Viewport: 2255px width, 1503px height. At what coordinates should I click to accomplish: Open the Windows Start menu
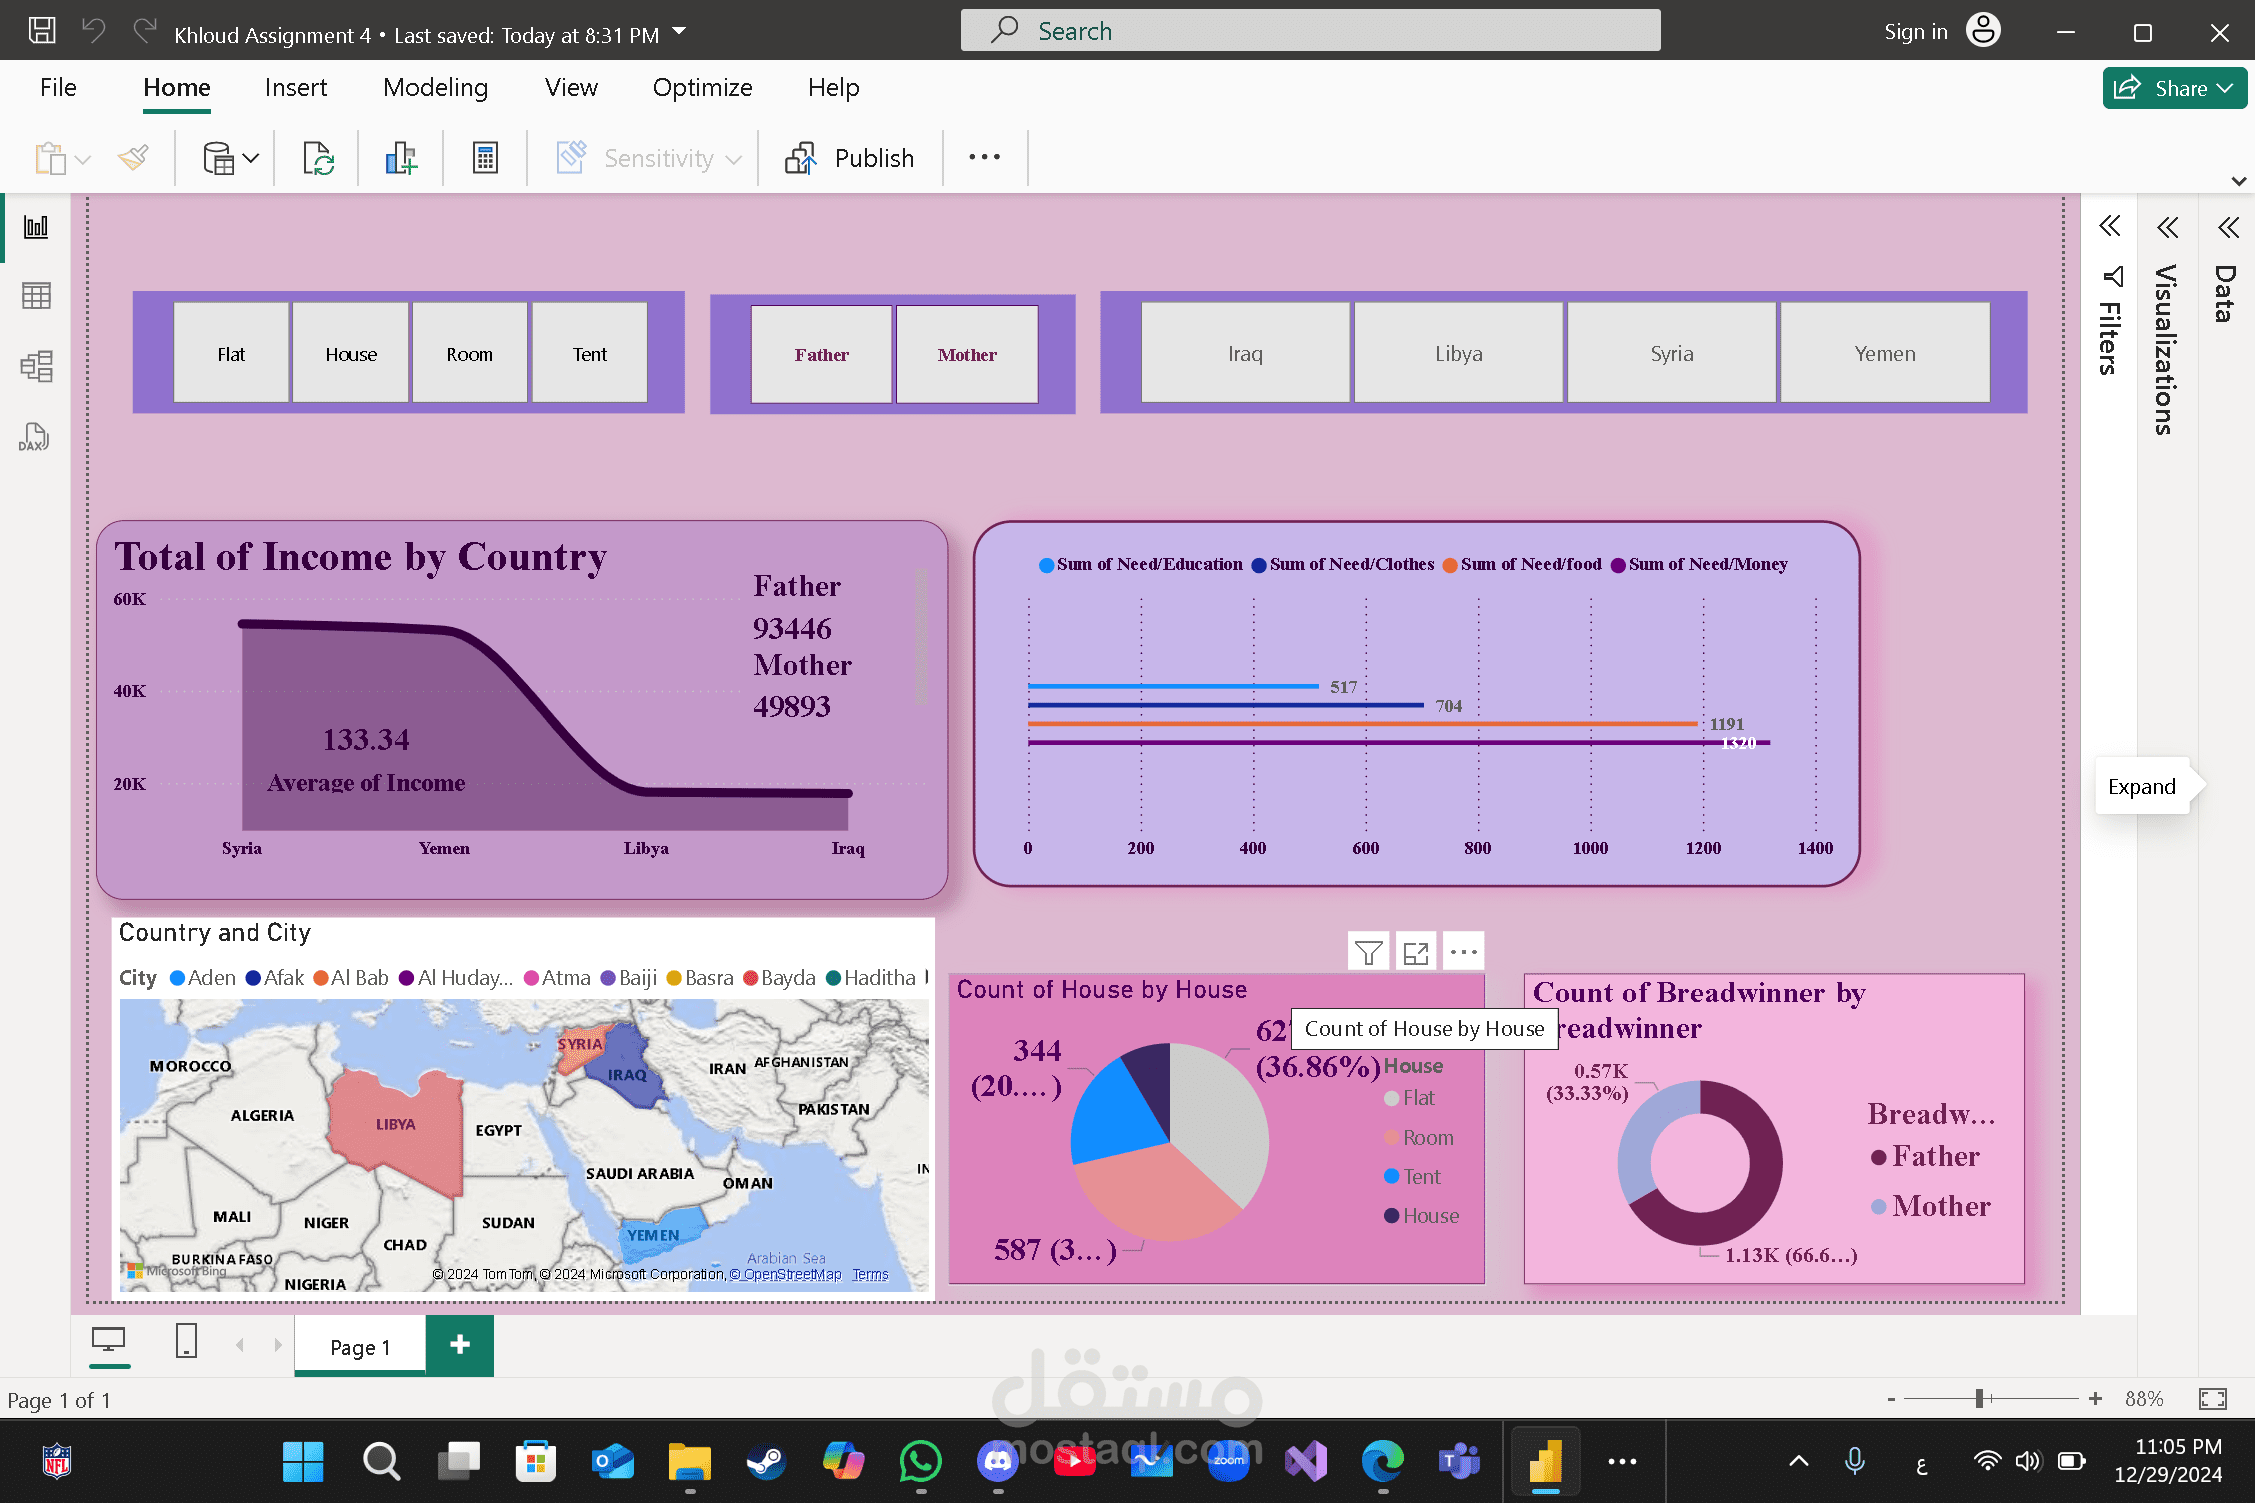coord(303,1461)
